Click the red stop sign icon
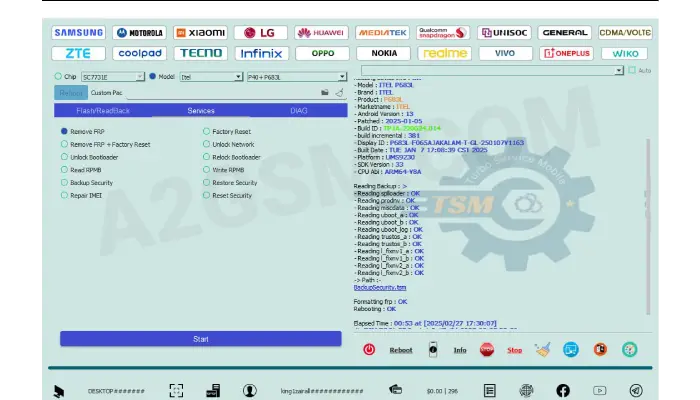The image size is (700, 400). [x=487, y=350]
